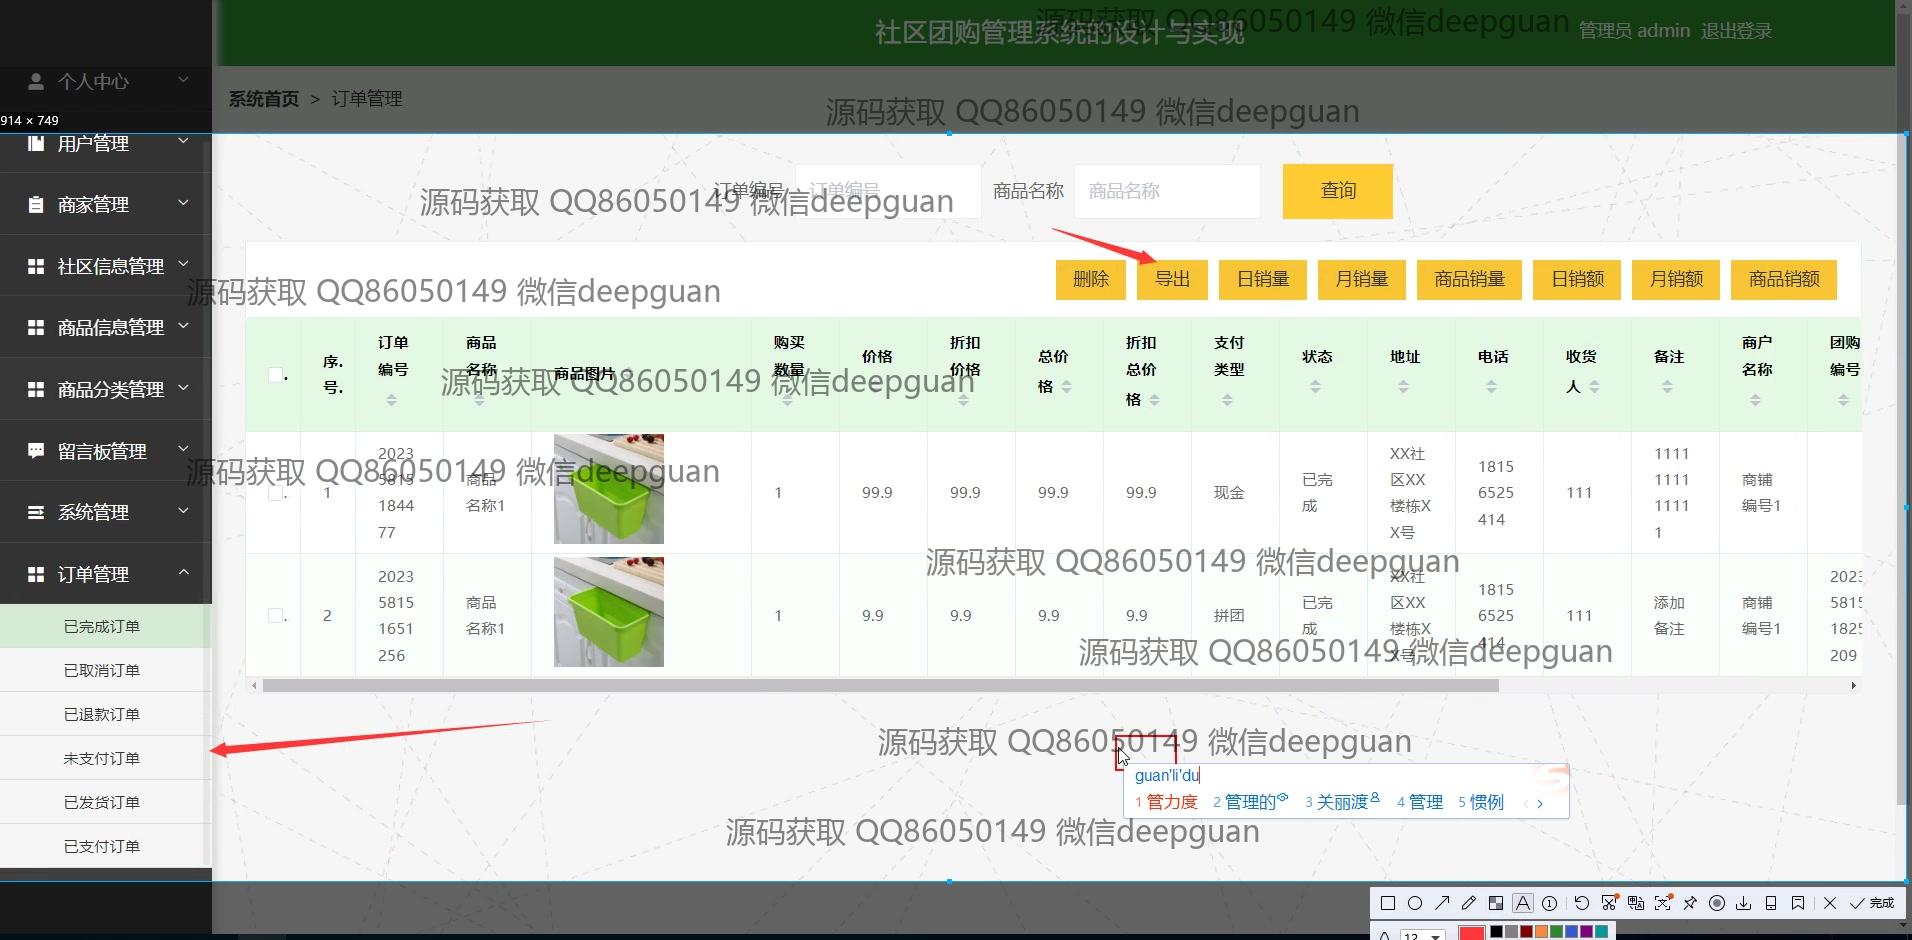The height and width of the screenshot is (940, 1912).
Task: Click the download save icon
Action: [x=1744, y=903]
